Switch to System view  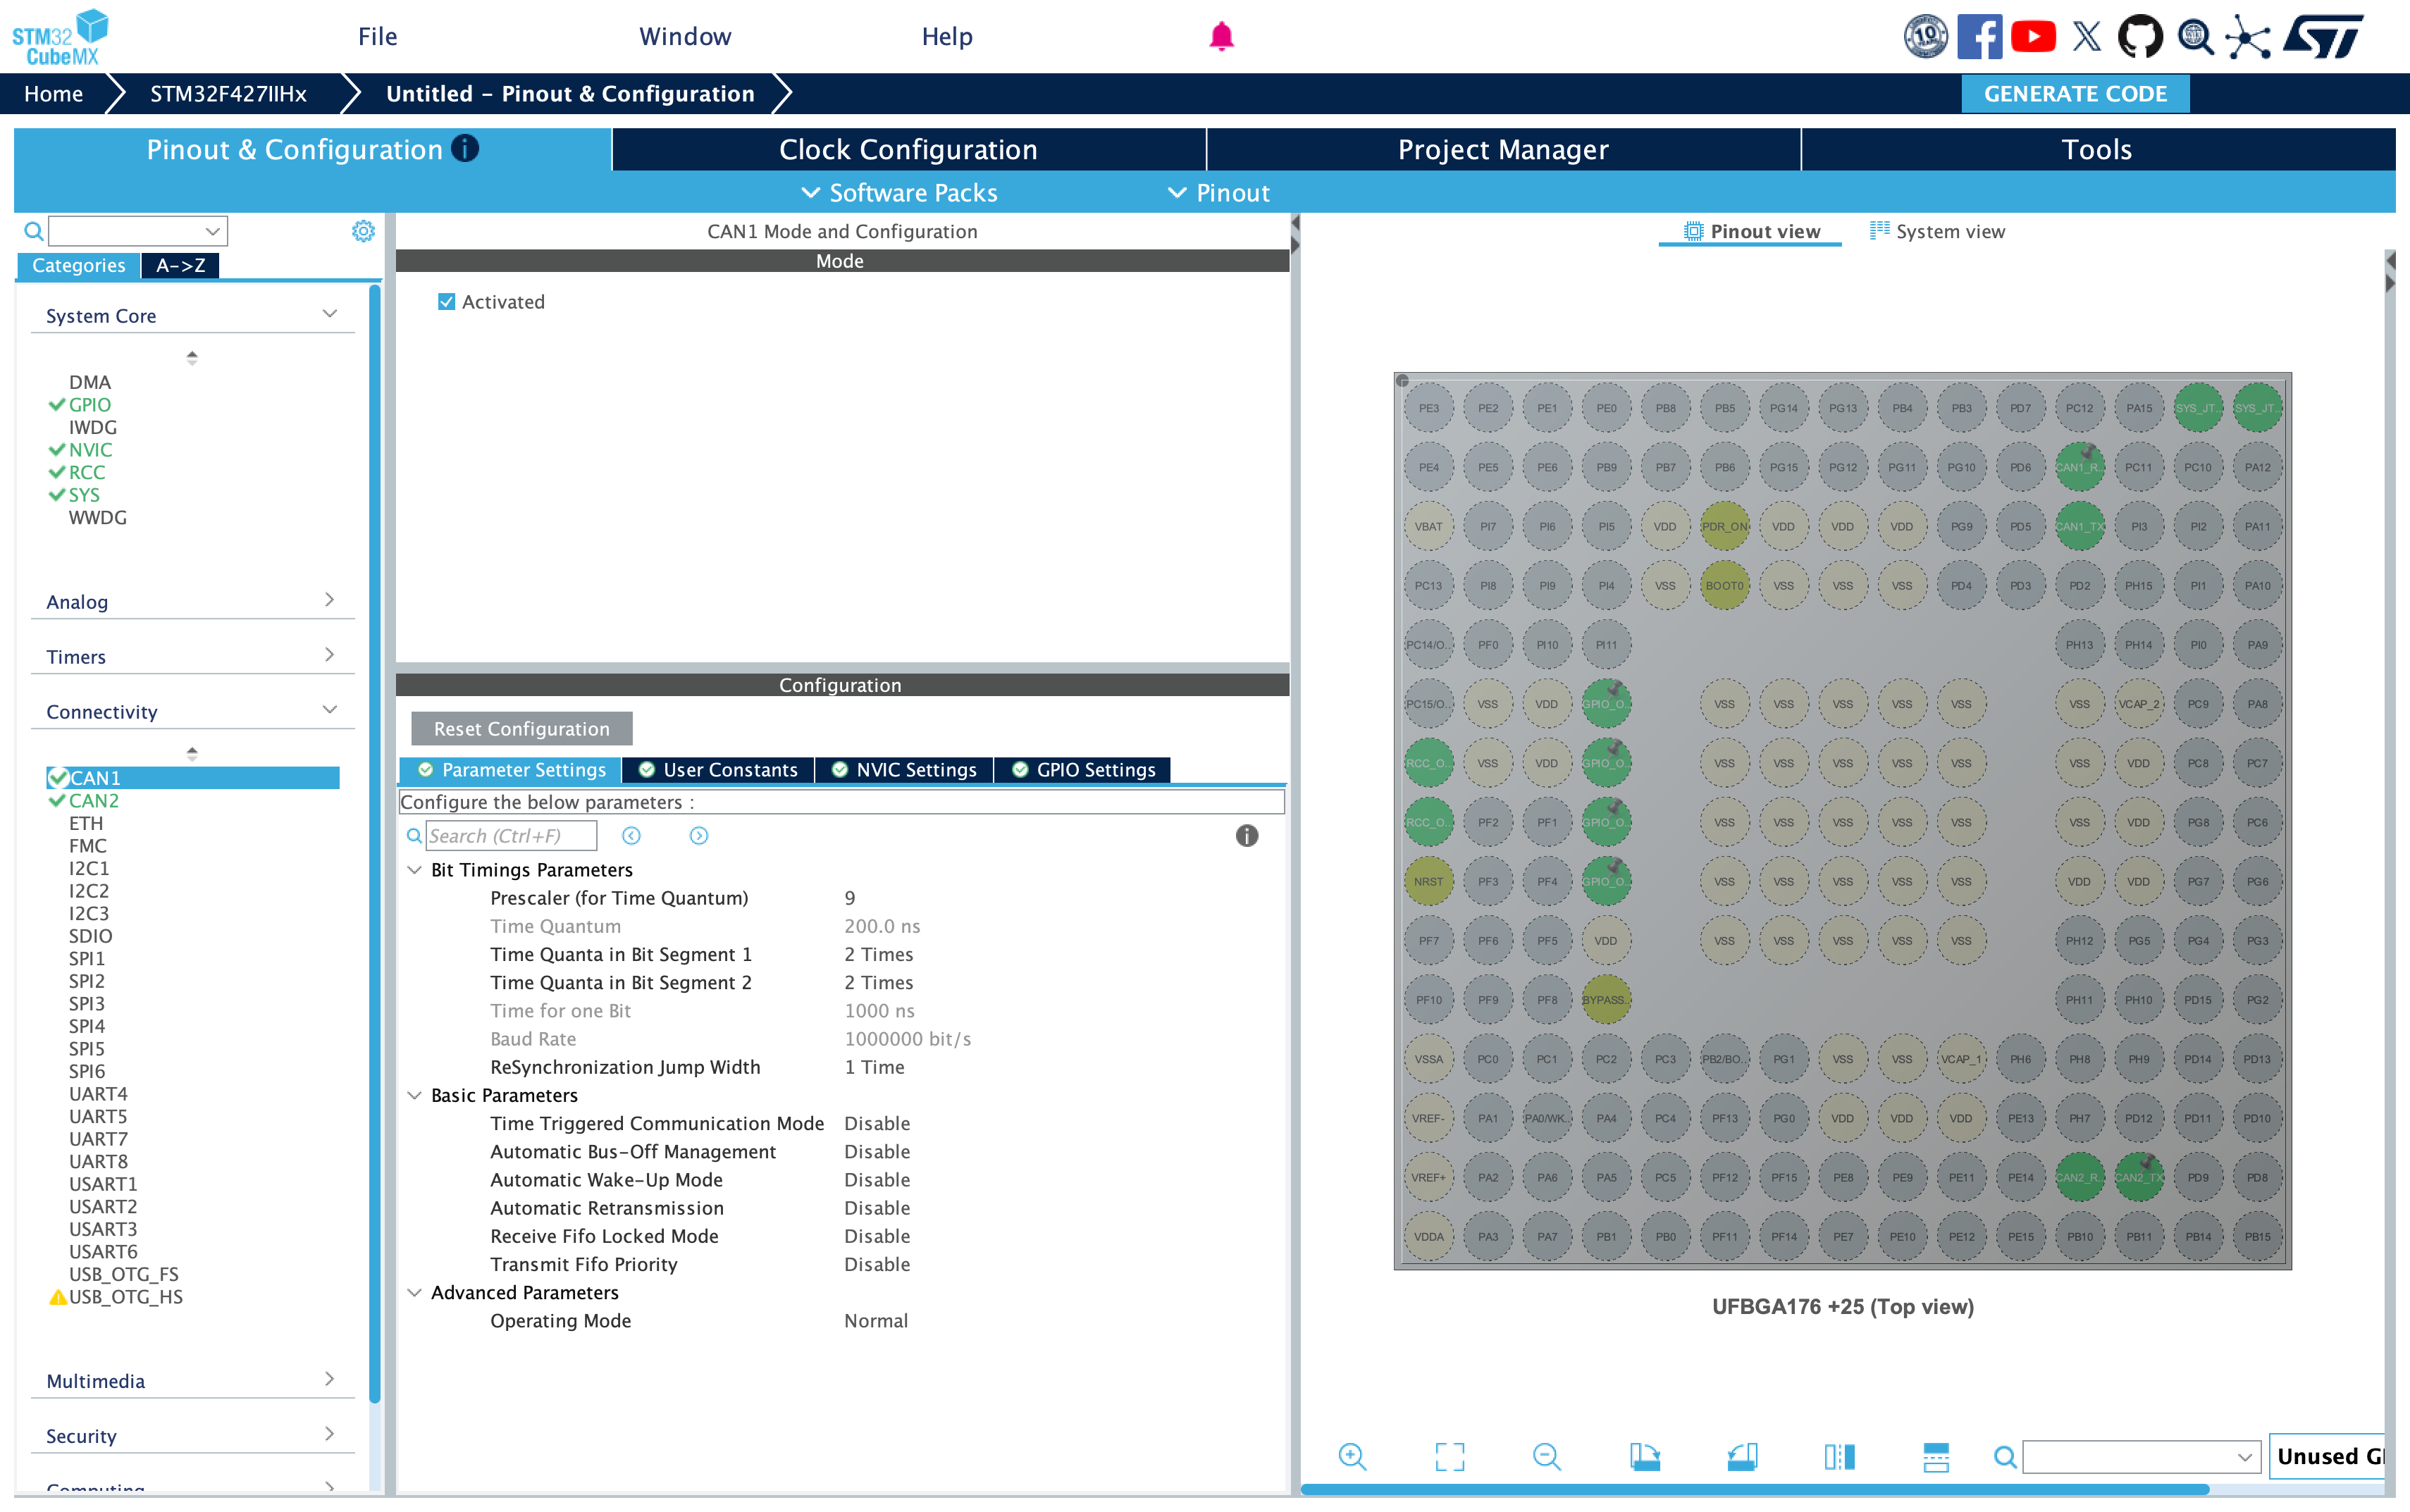point(1937,231)
